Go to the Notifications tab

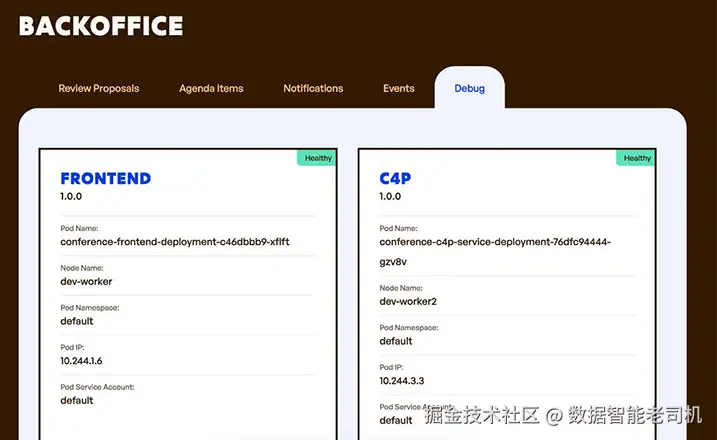pyautogui.click(x=313, y=88)
